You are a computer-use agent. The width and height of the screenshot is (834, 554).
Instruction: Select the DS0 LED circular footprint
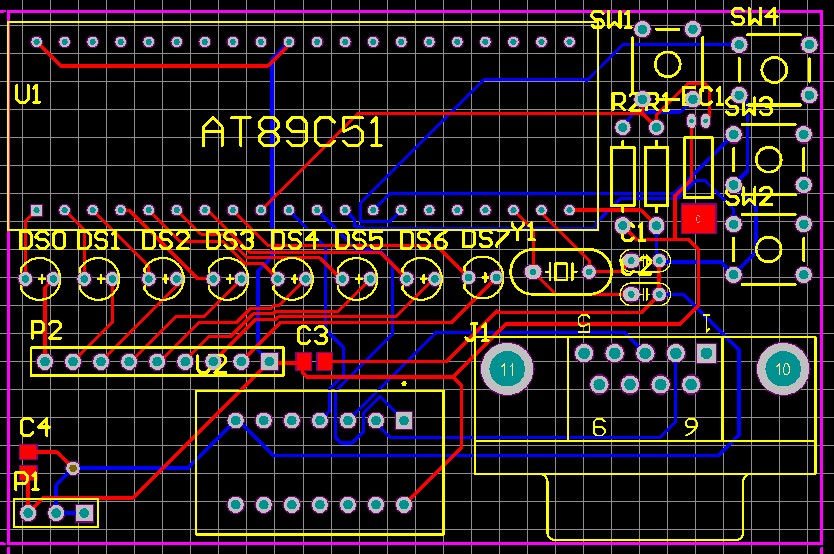click(x=40, y=279)
